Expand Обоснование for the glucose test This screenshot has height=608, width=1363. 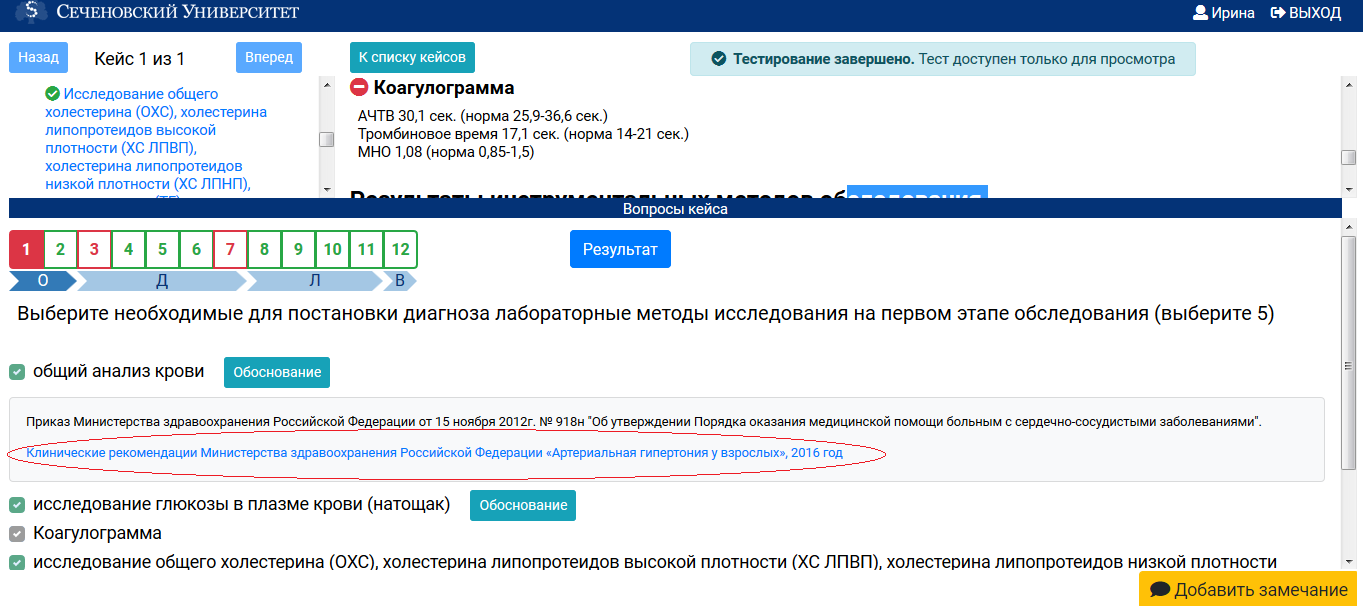click(522, 505)
